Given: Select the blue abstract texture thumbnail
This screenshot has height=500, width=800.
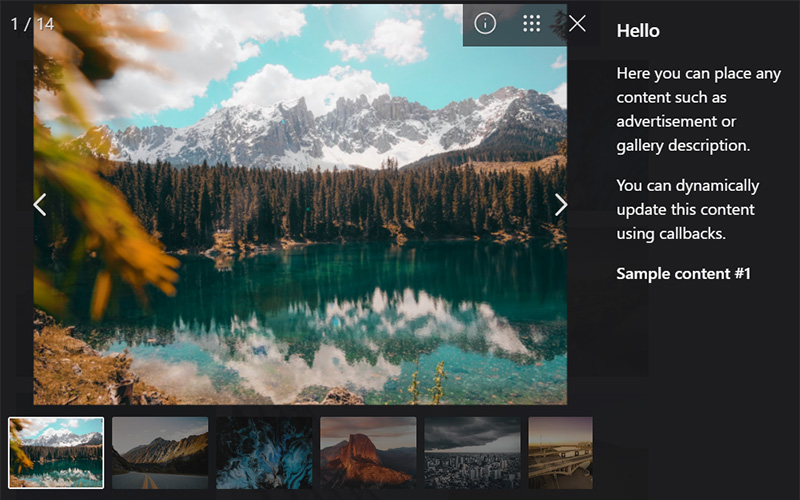Looking at the screenshot, I should point(264,452).
